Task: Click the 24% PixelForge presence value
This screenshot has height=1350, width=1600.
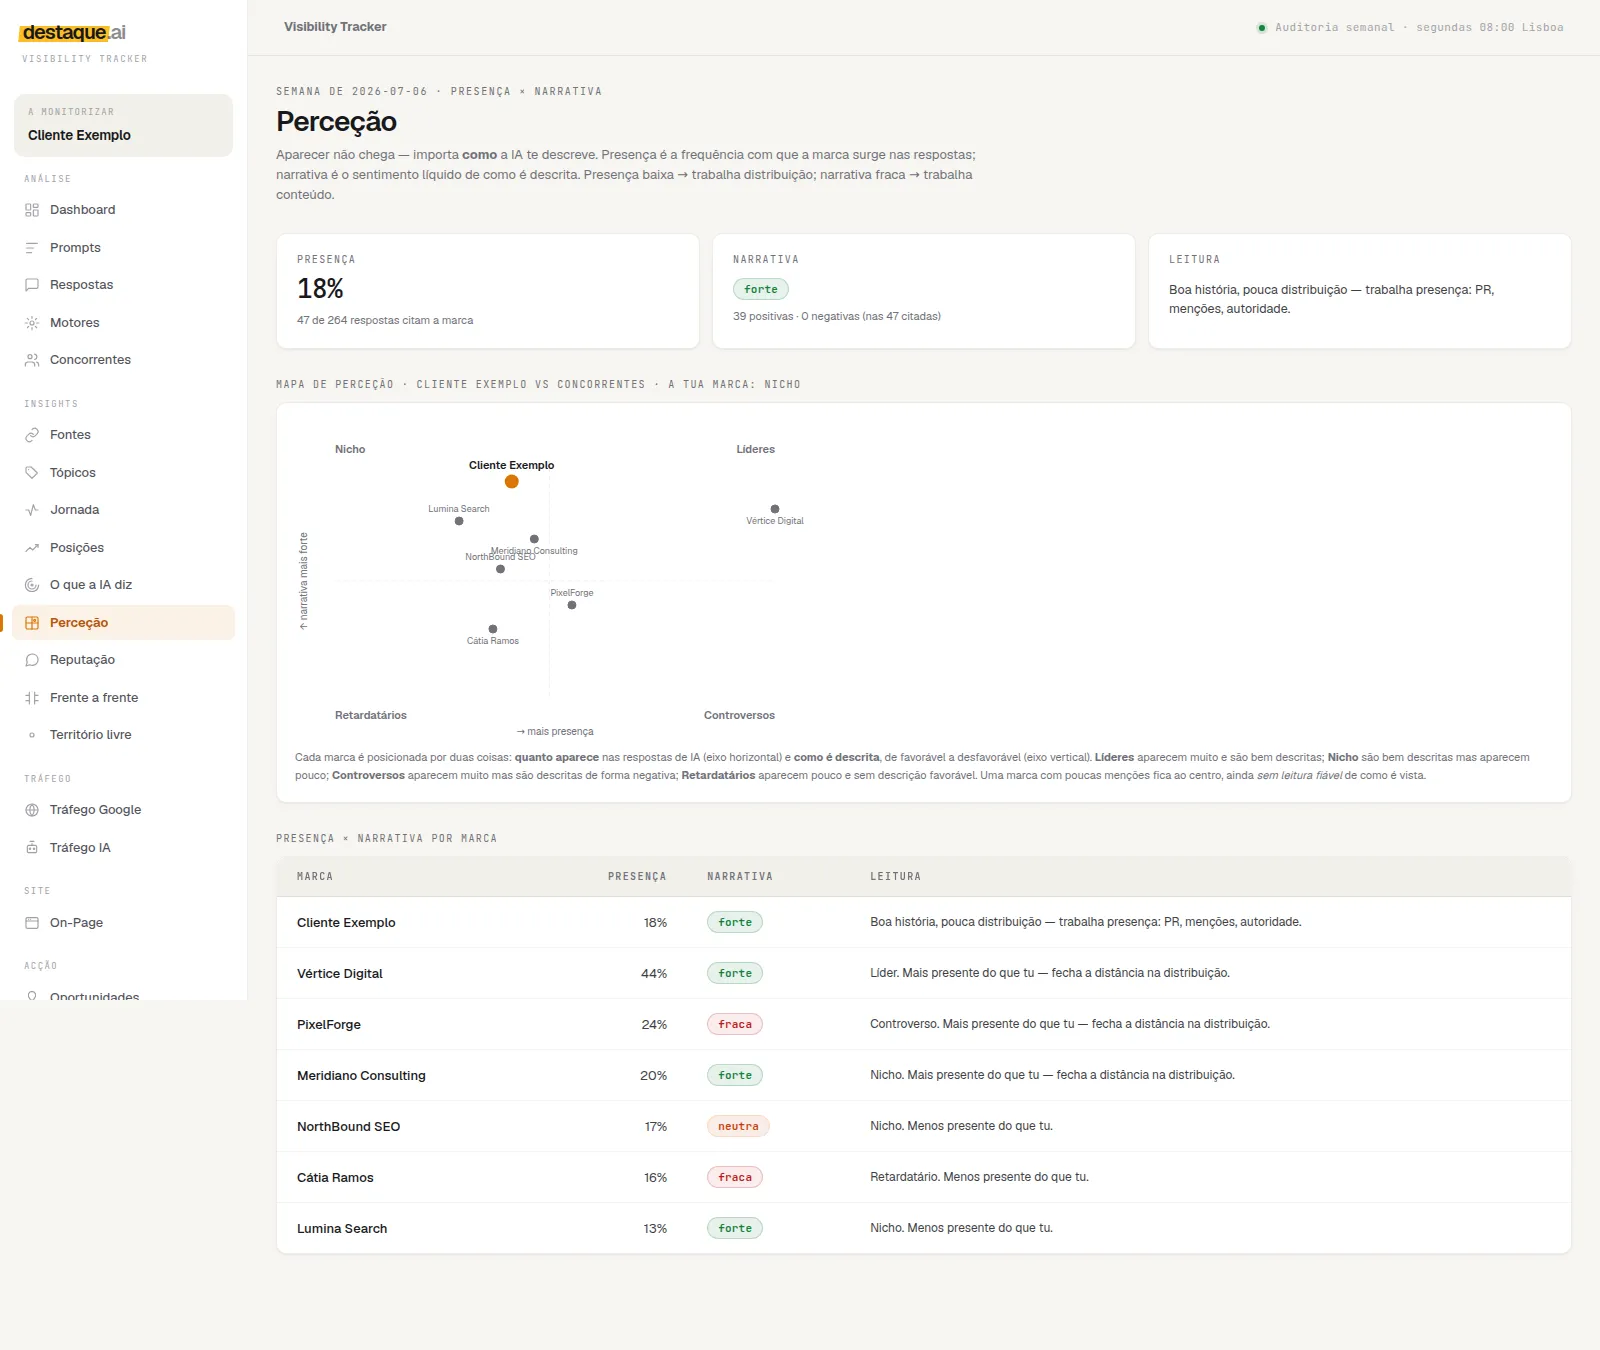Action: (654, 1025)
